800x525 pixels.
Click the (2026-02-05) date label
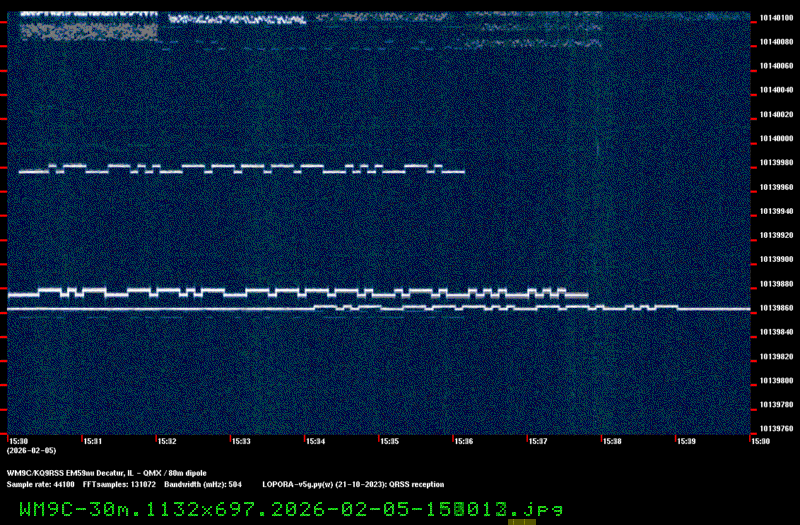coord(31,451)
